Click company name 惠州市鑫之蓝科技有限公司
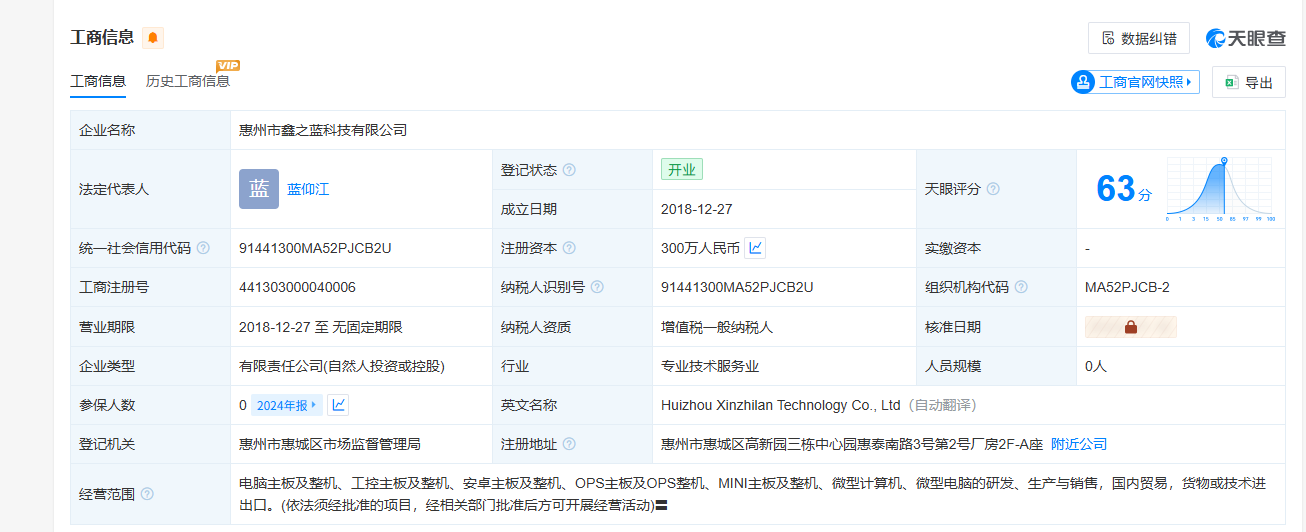Screen dimensions: 1306x532 tap(323, 130)
